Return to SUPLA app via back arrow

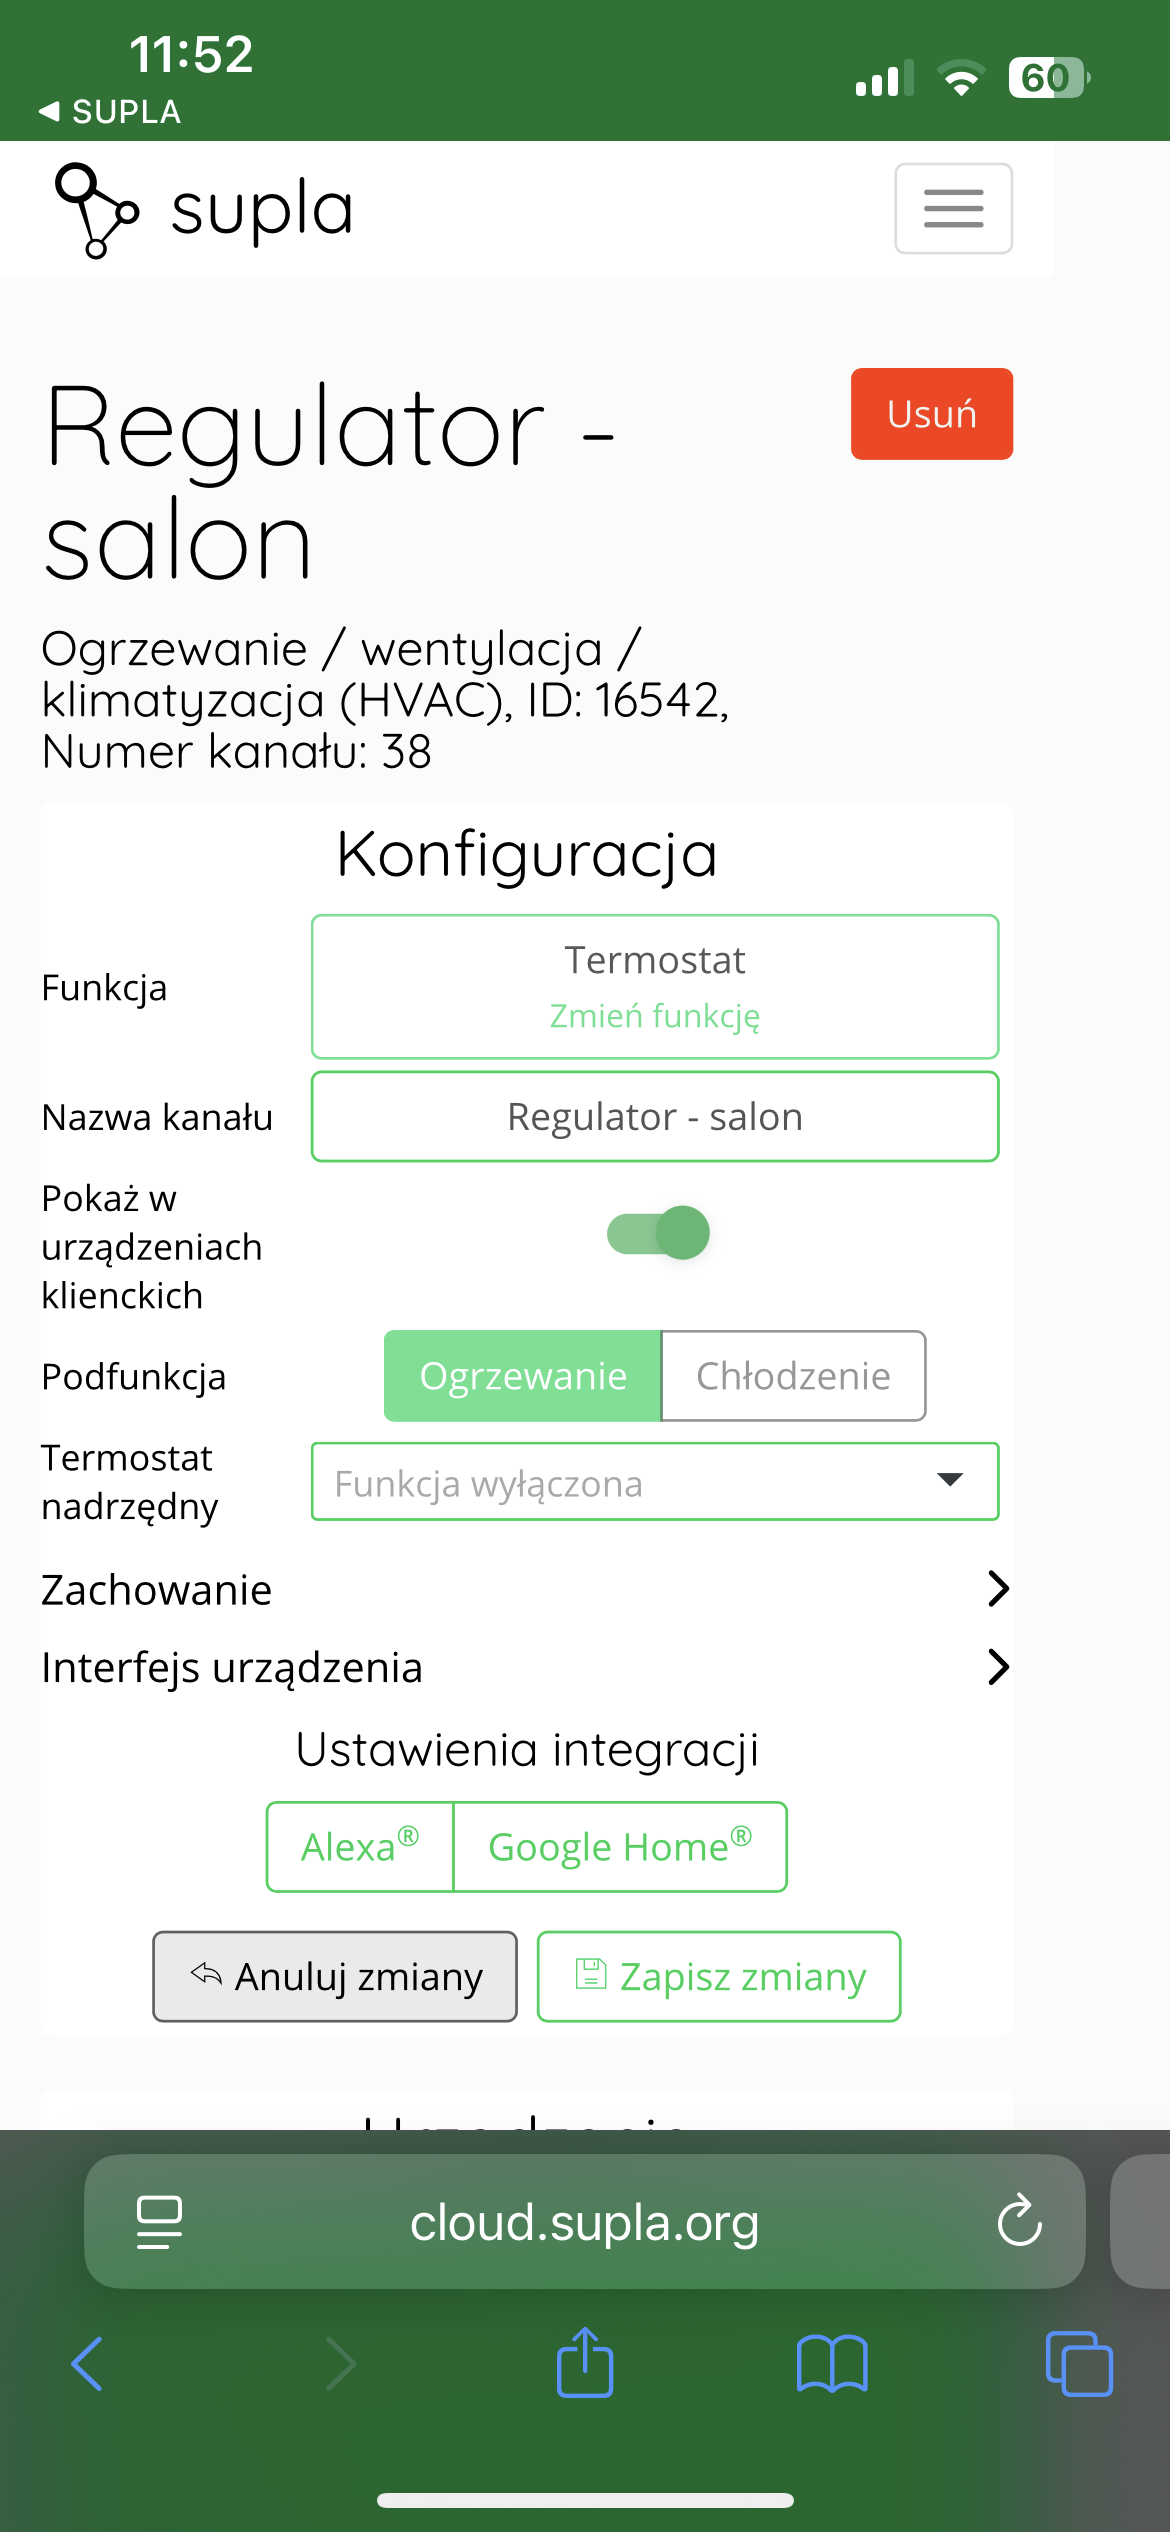[110, 111]
